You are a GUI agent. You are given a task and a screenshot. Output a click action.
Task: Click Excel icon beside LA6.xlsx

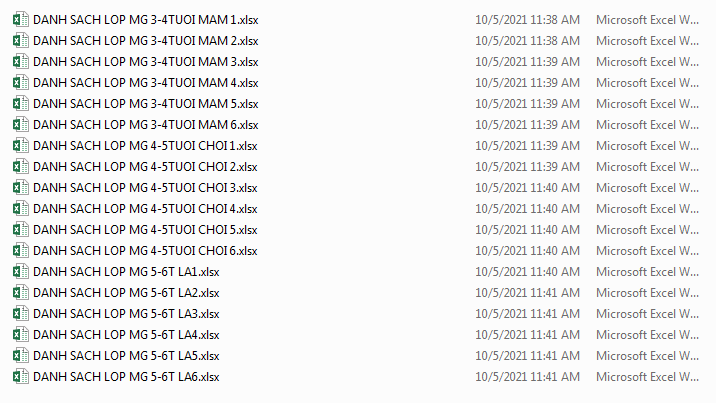(21, 377)
